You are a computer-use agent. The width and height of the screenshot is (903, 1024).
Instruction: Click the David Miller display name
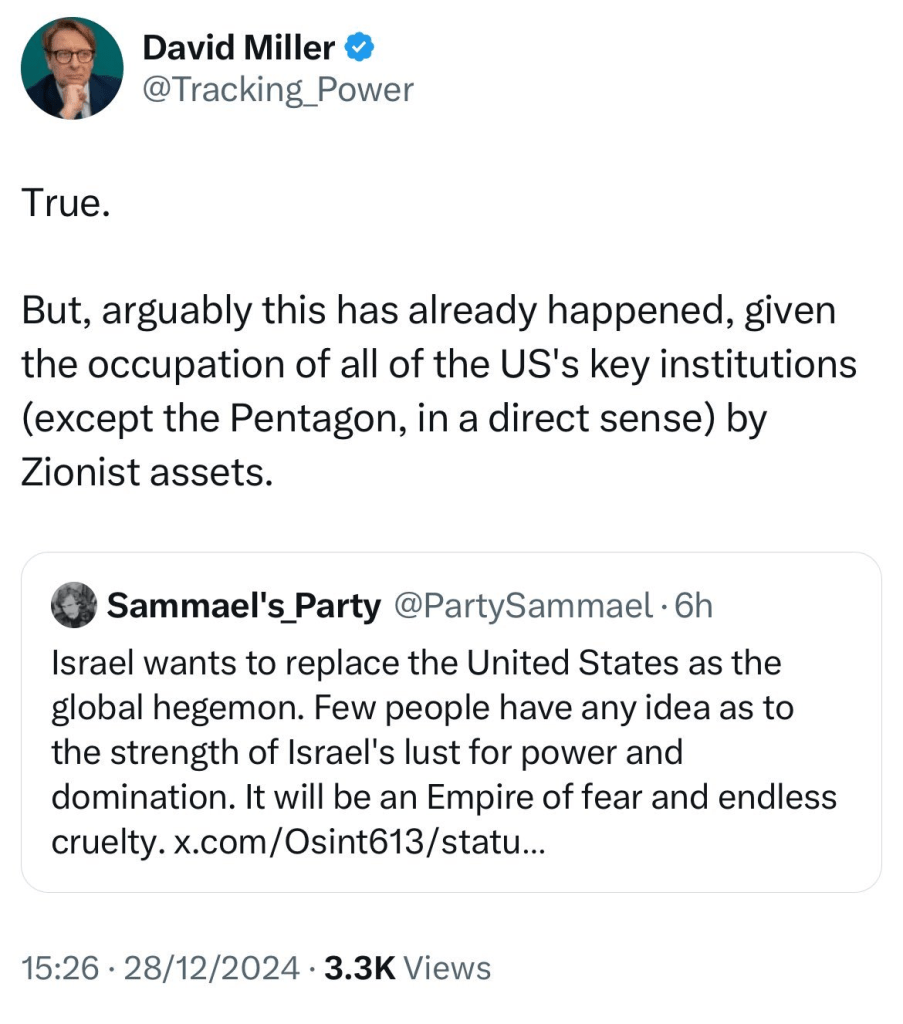click(238, 46)
